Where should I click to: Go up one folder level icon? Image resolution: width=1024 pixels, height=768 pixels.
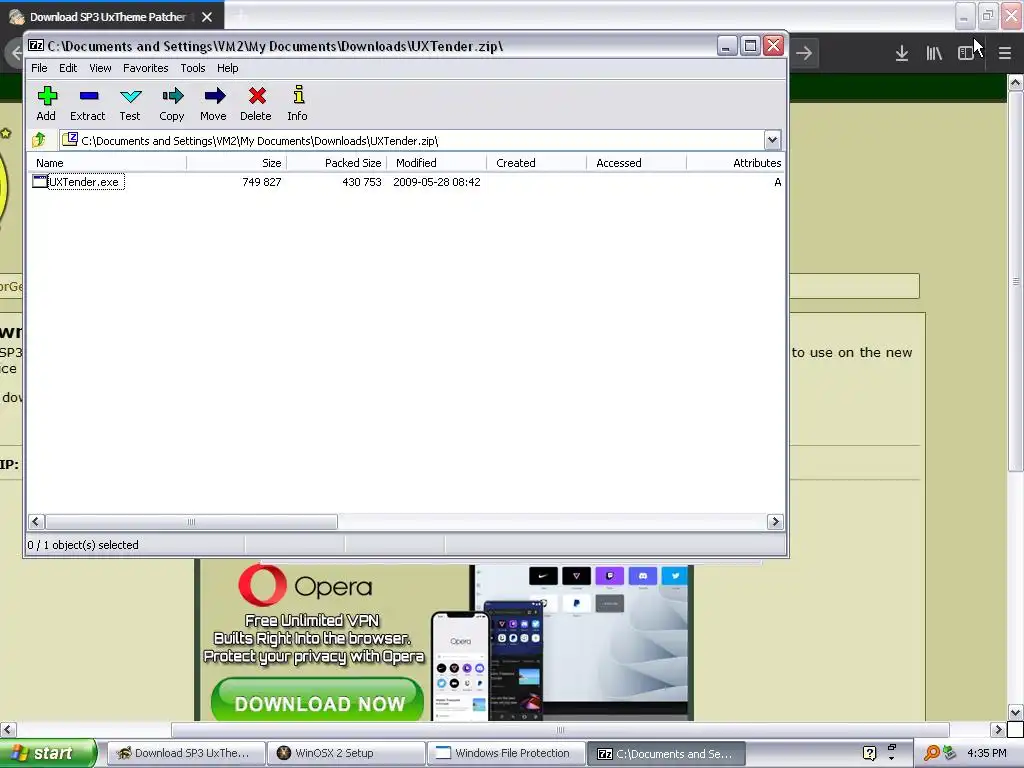[39, 140]
